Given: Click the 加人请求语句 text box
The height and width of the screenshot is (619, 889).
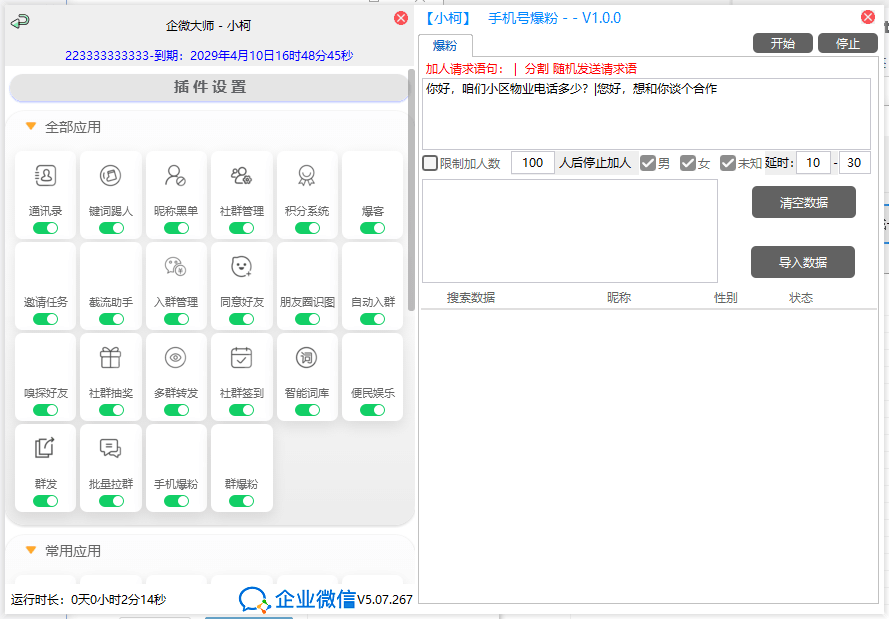Looking at the screenshot, I should tap(646, 114).
